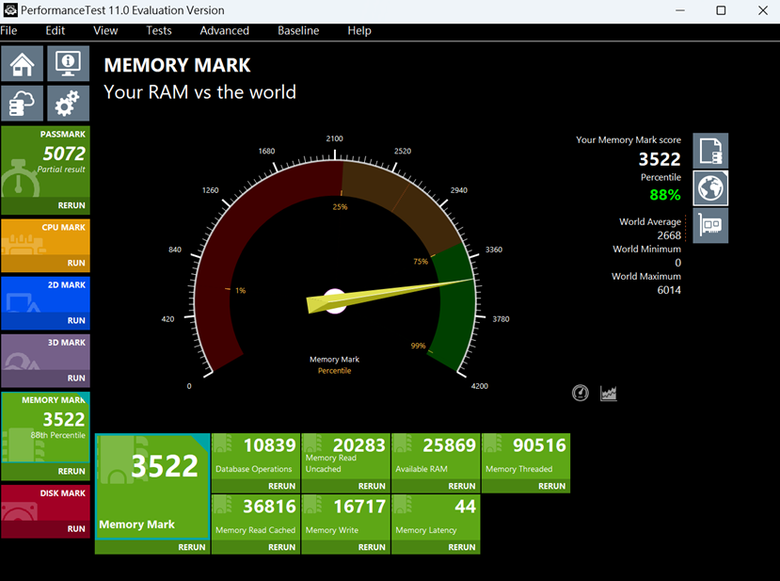Select the CPU Mark tile

[x=45, y=237]
